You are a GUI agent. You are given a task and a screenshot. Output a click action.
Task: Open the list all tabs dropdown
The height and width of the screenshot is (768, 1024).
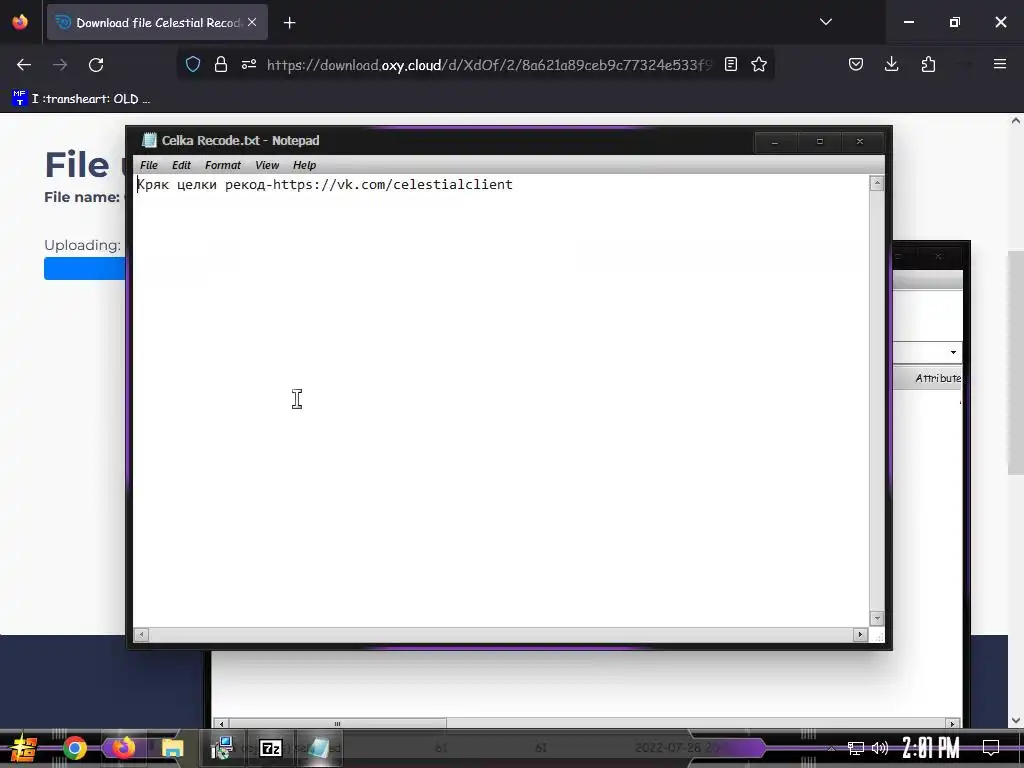click(826, 22)
